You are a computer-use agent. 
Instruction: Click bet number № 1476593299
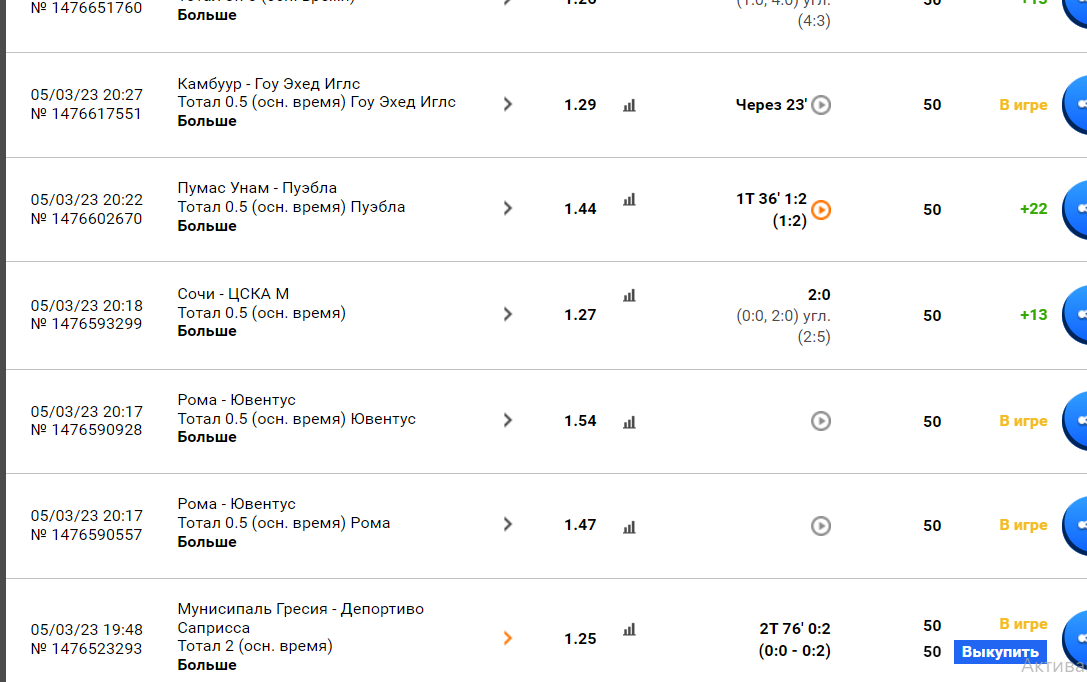[x=86, y=324]
